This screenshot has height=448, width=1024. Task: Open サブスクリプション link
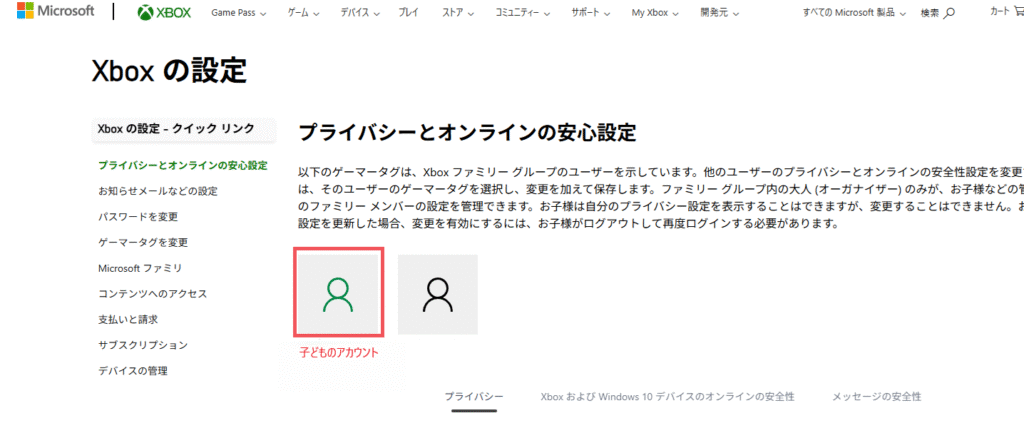click(142, 345)
